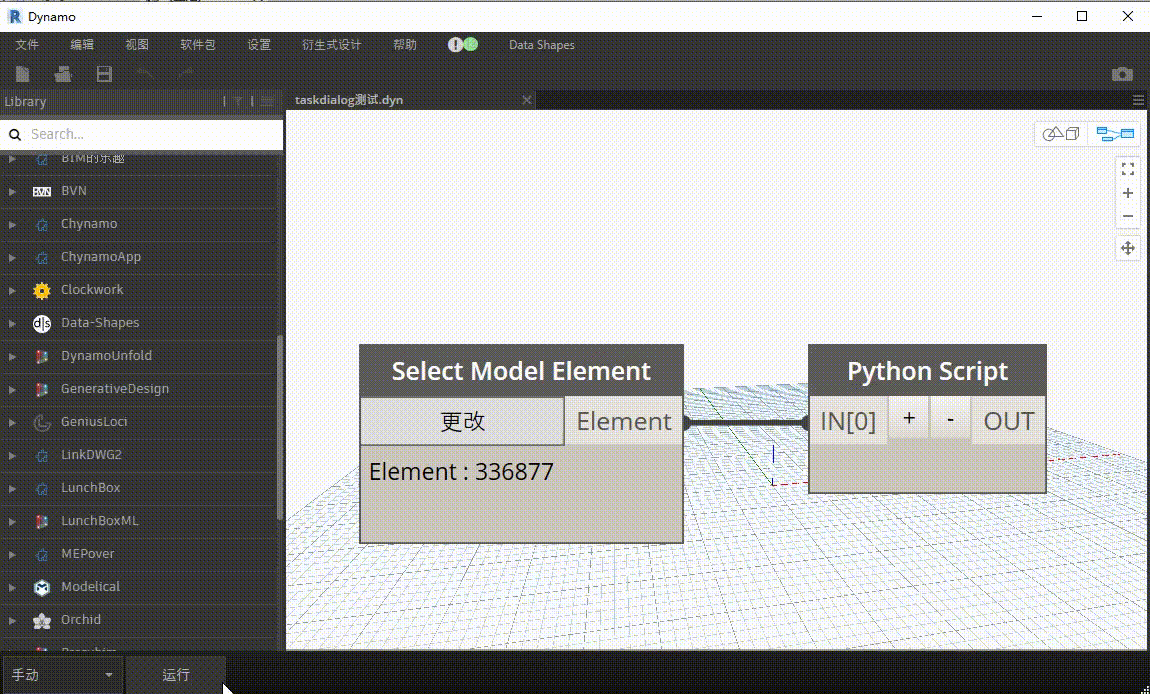Expand the Clockwork library category

tap(12, 290)
